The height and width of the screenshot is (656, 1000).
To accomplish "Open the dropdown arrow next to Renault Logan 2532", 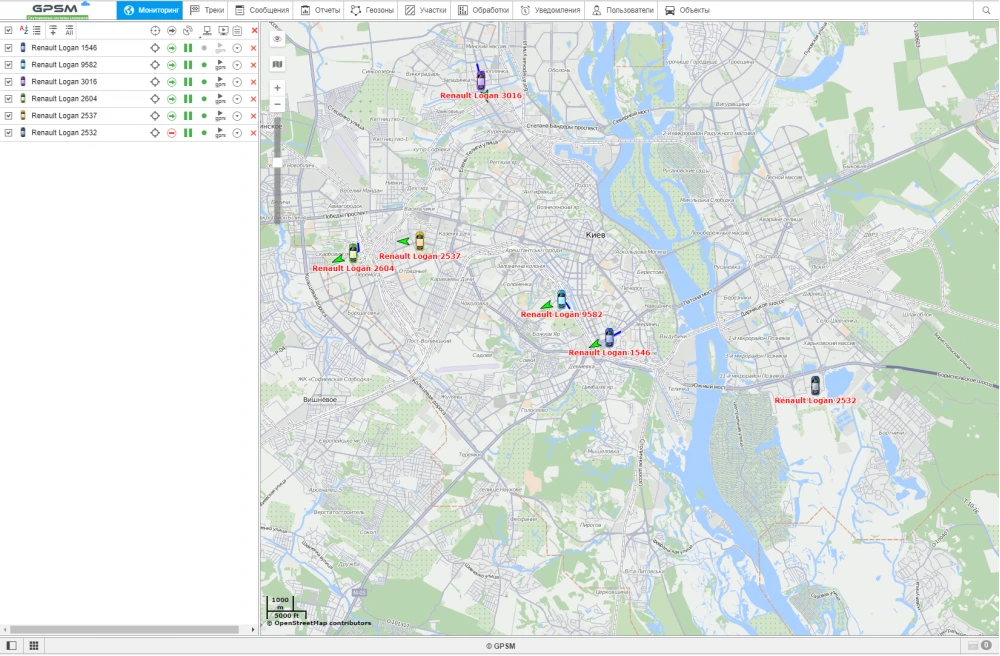I will pyautogui.click(x=237, y=132).
